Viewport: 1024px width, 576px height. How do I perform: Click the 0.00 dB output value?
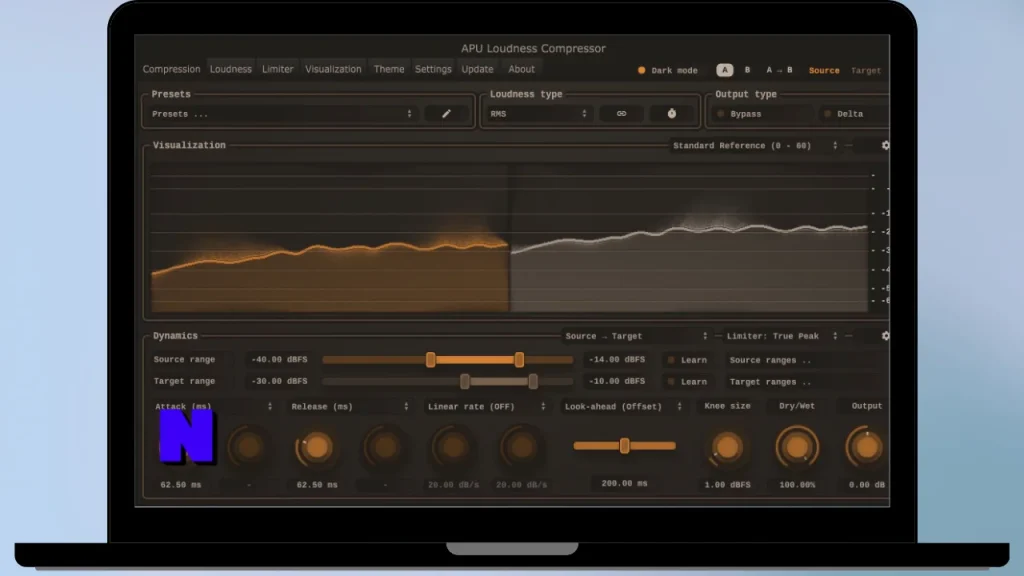[867, 485]
